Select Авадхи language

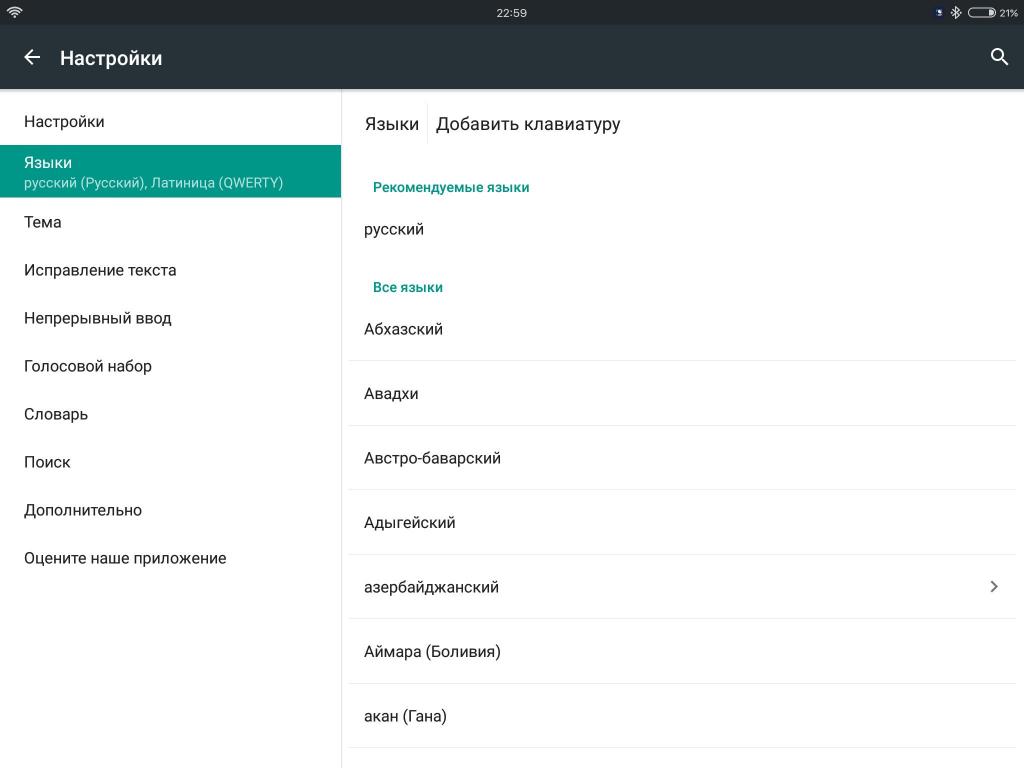coord(682,393)
